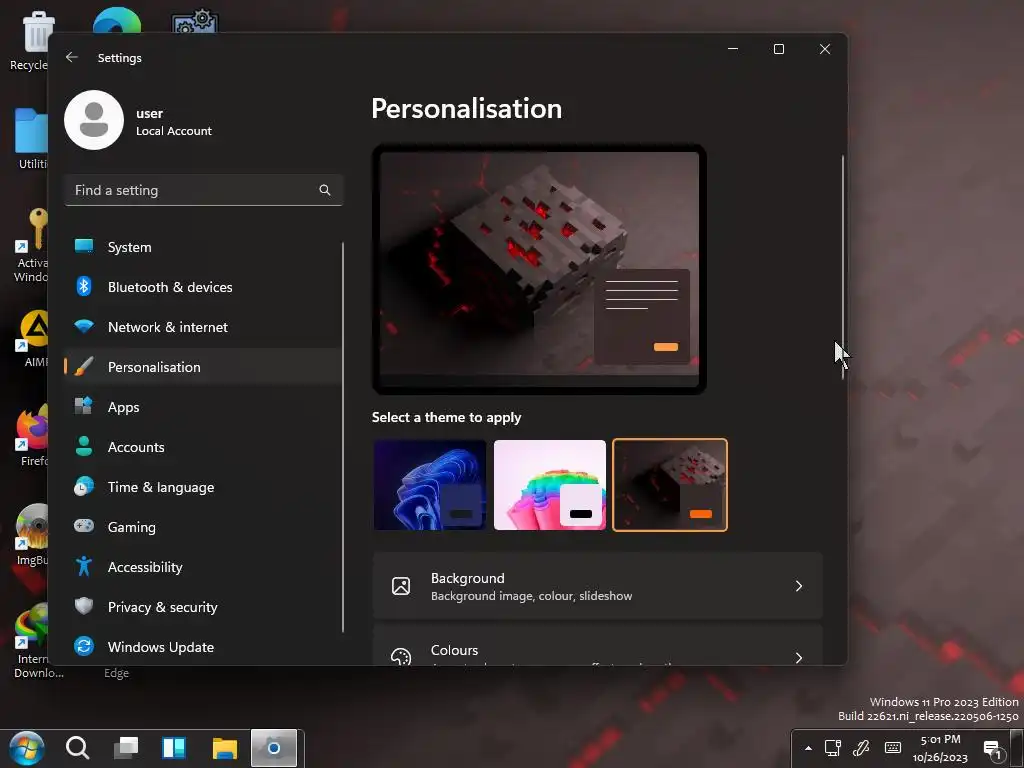The width and height of the screenshot is (1024, 768).
Task: Click the Privacy & security shield icon
Action: click(x=84, y=606)
